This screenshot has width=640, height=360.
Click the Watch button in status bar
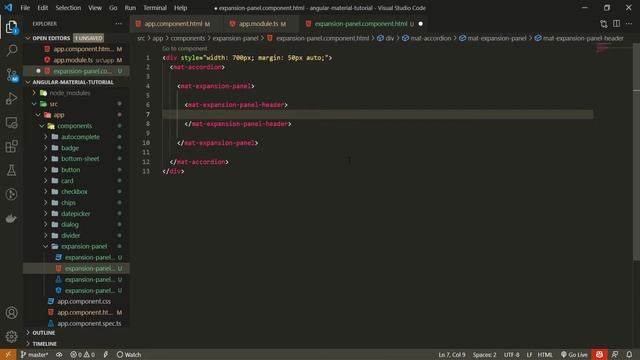click(129, 354)
